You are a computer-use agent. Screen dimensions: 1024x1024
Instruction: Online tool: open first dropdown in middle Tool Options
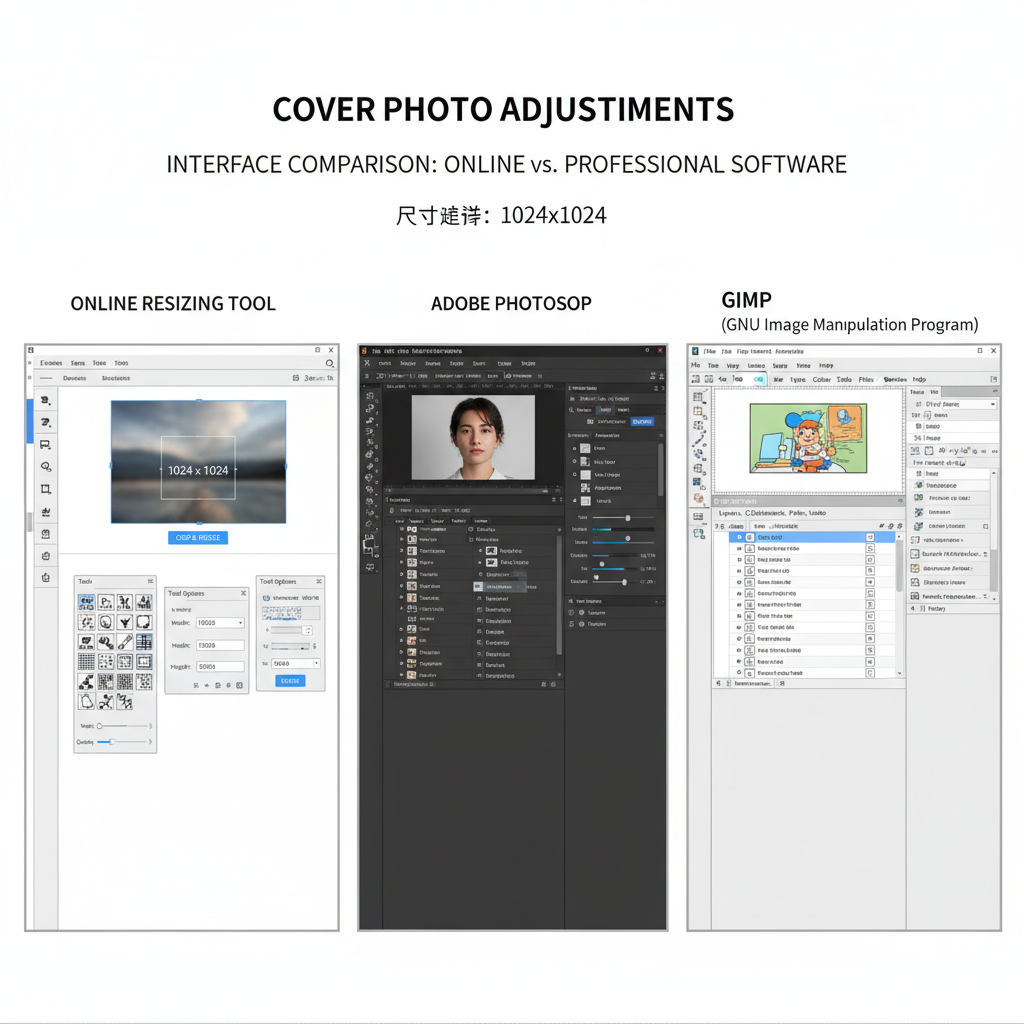click(x=220, y=623)
